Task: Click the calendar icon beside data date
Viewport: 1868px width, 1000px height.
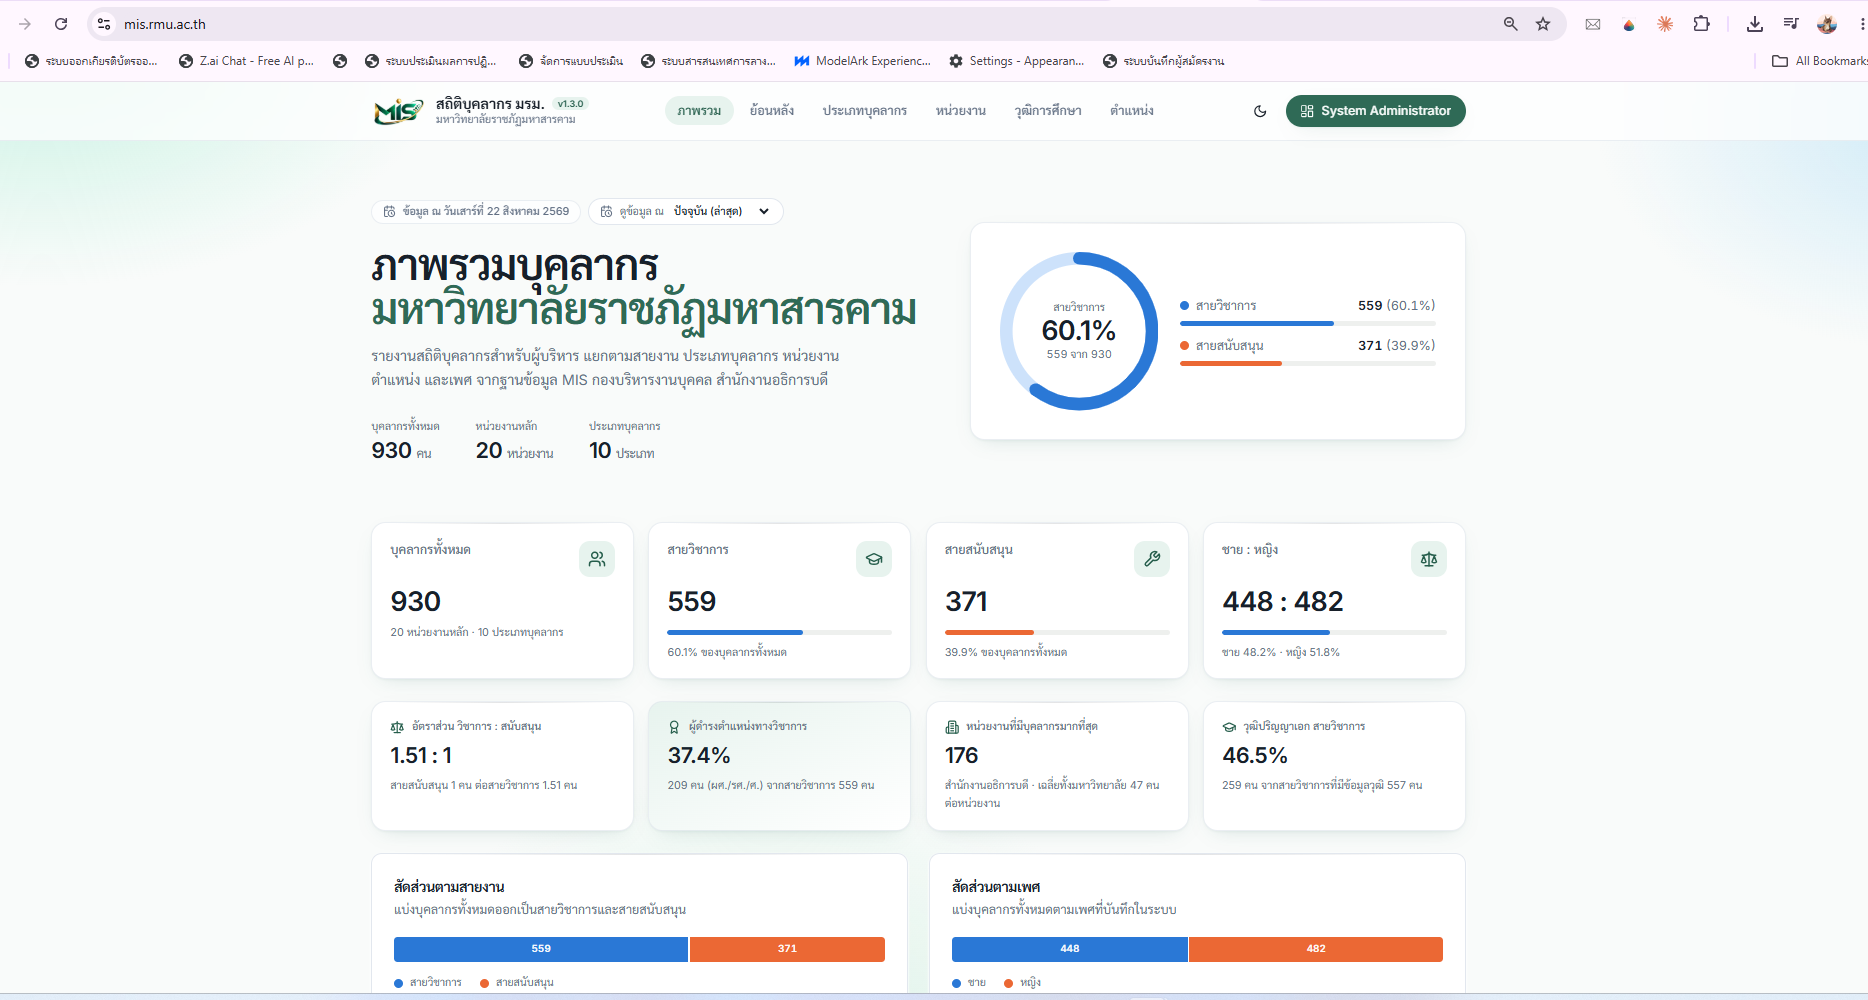Action: pos(390,211)
